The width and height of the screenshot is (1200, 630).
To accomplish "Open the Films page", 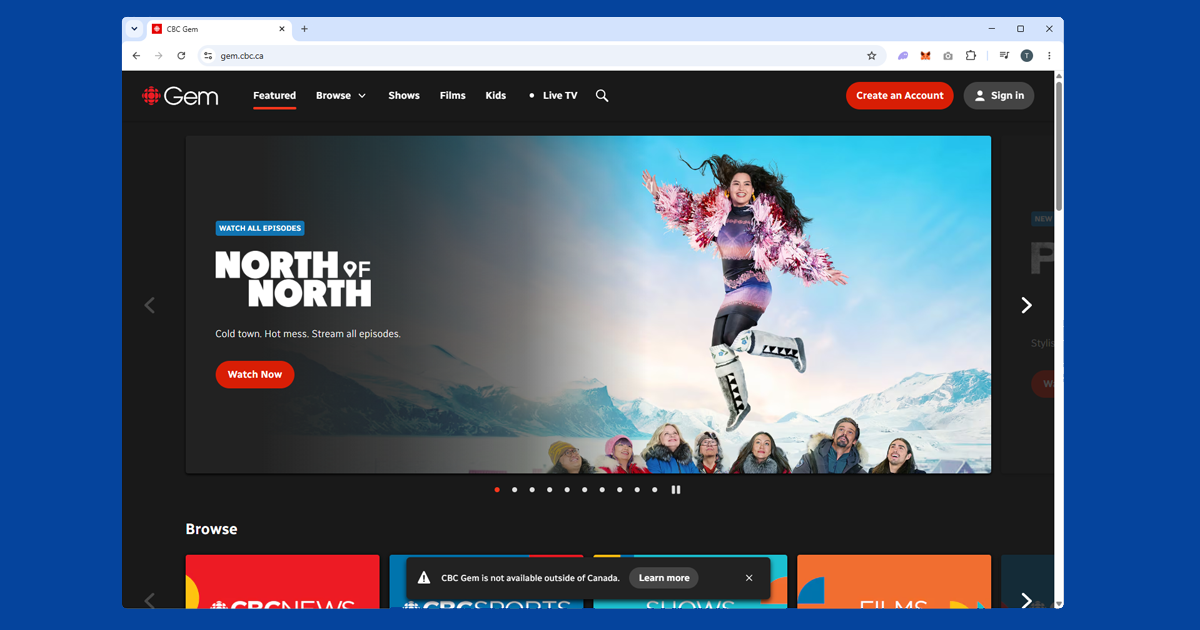I will point(453,96).
